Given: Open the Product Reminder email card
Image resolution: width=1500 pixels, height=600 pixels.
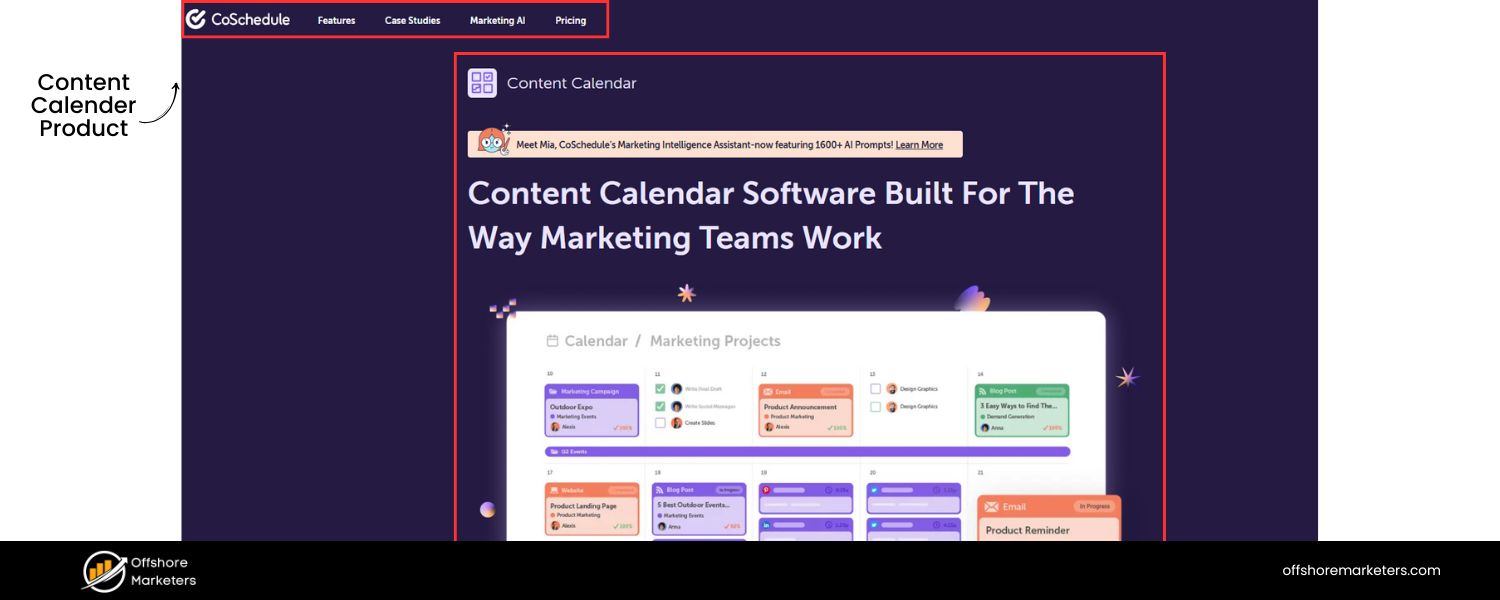Looking at the screenshot, I should 1027,530.
